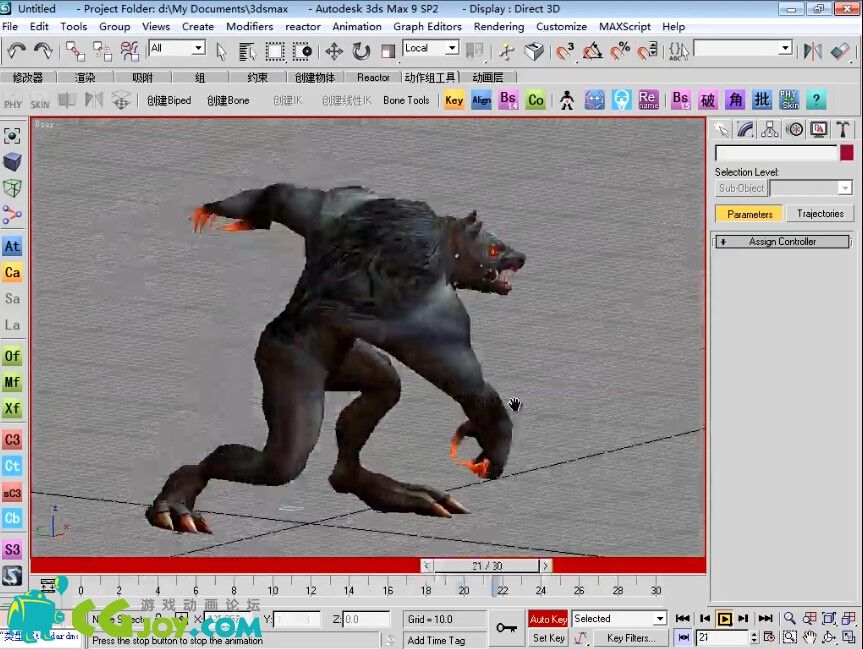
Task: Open the Motion command panel tab
Action: tap(794, 130)
